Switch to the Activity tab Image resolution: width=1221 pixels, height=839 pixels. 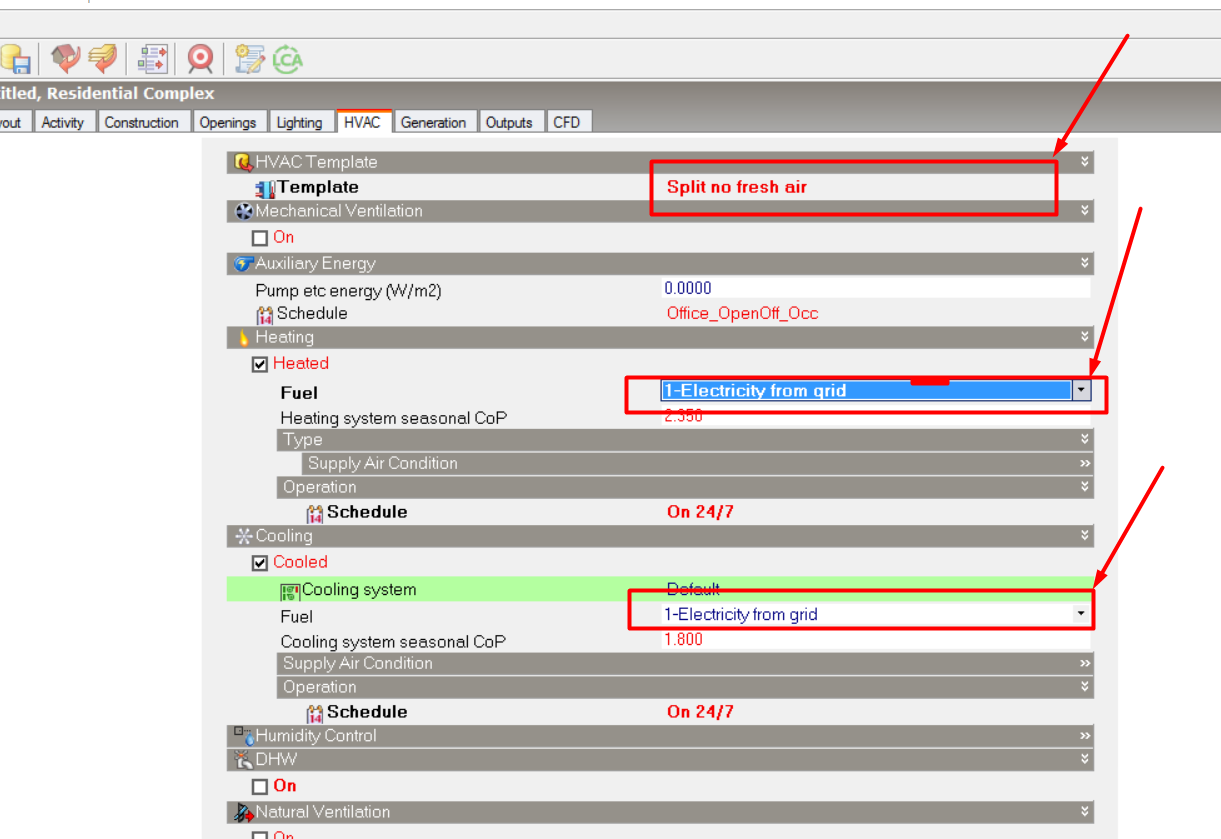click(x=63, y=122)
